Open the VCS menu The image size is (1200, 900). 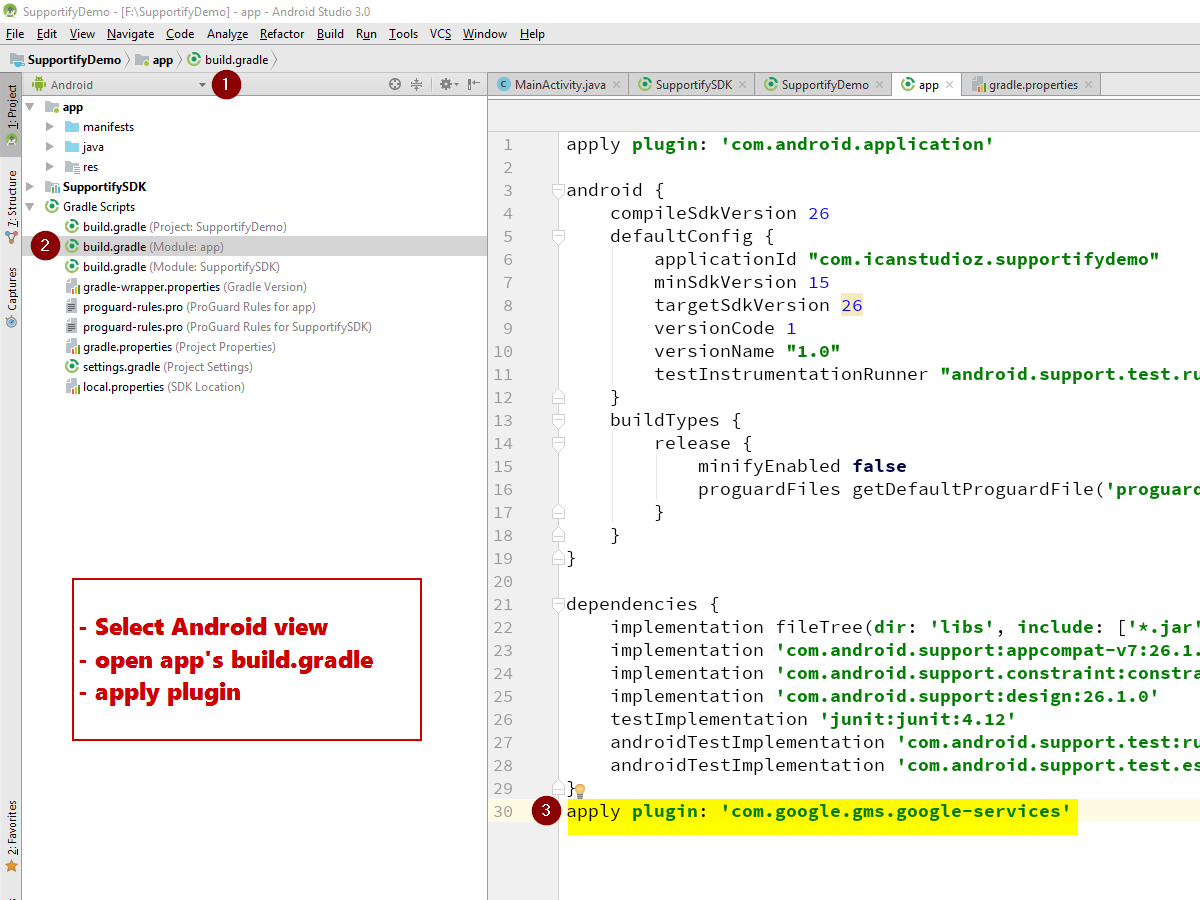(x=440, y=34)
